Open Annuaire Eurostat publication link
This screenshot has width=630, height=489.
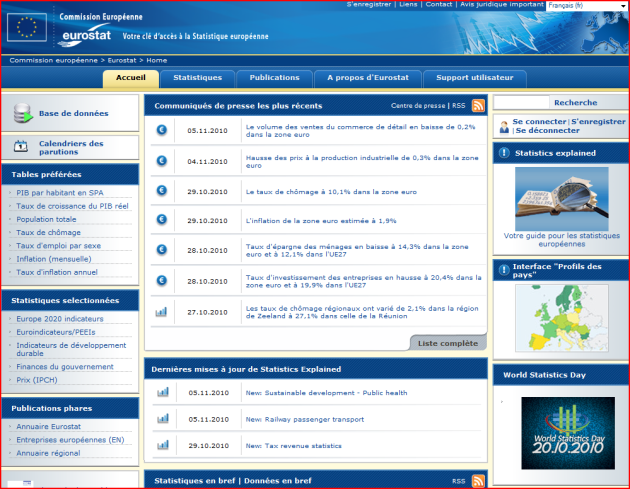click(49, 427)
